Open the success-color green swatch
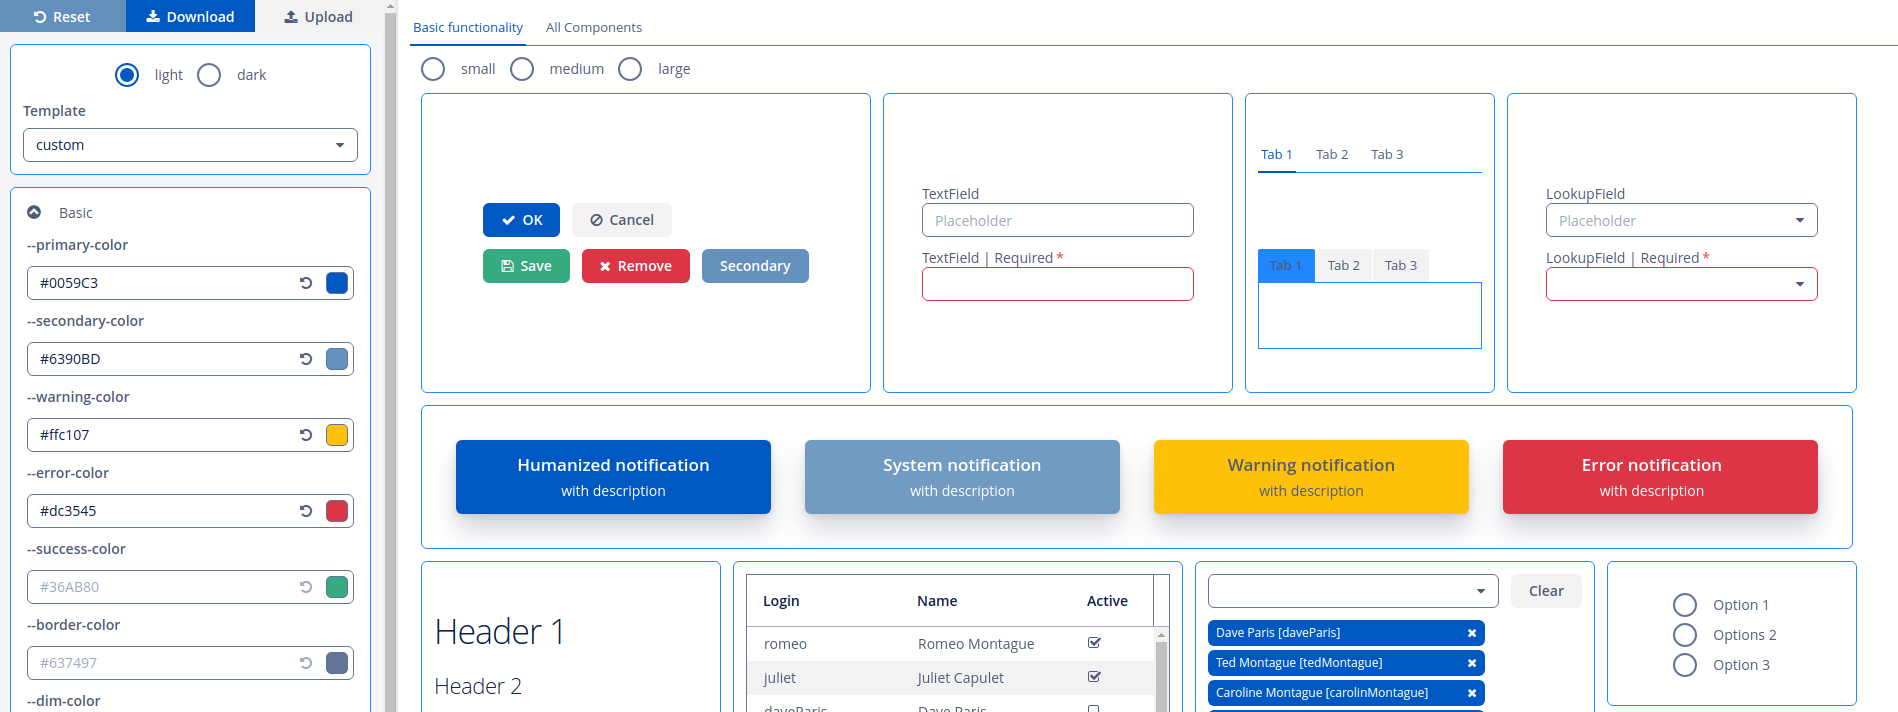Image resolution: width=1898 pixels, height=712 pixels. 337,587
